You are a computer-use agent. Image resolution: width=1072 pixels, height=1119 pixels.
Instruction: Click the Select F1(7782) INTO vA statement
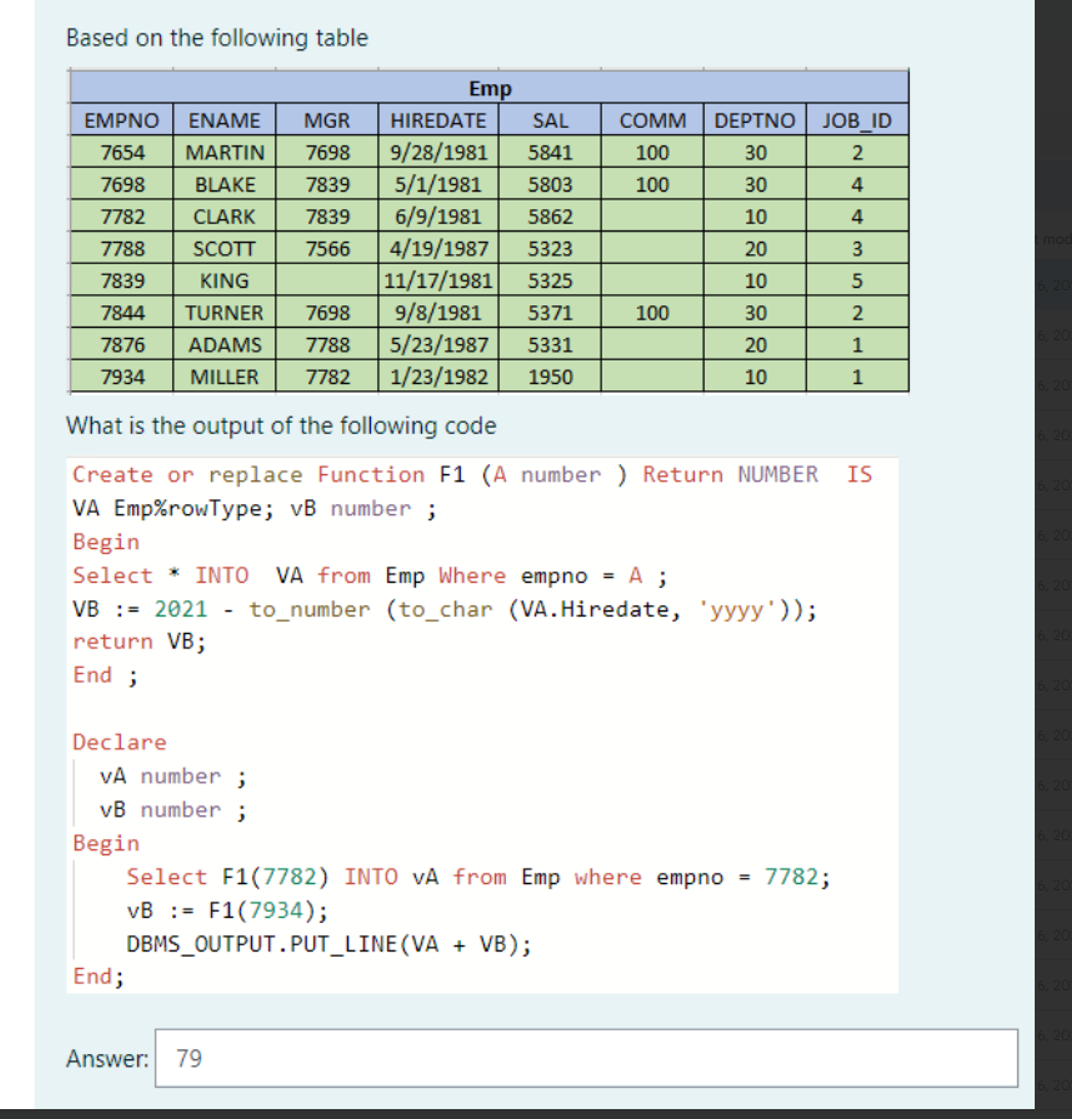coord(480,876)
